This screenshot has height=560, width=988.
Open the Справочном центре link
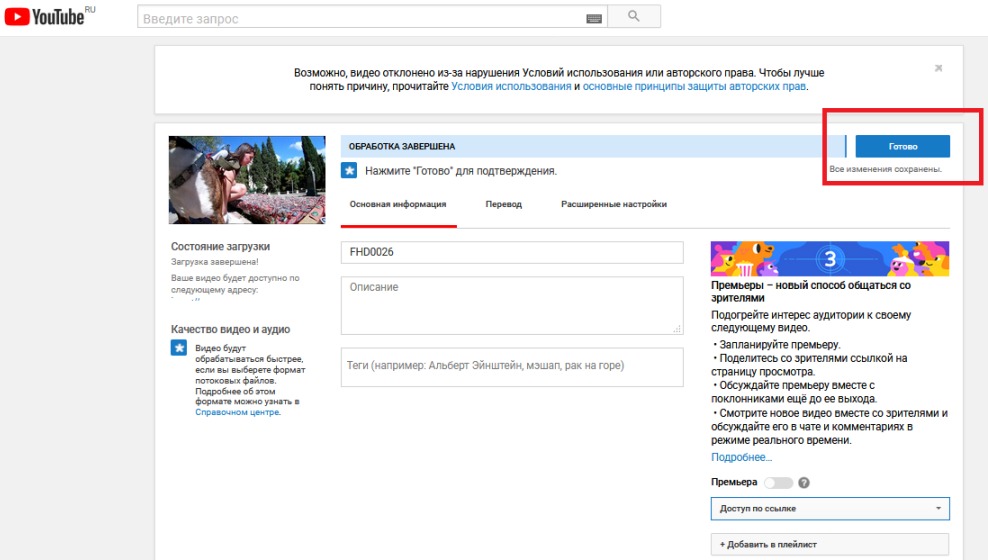tap(237, 412)
